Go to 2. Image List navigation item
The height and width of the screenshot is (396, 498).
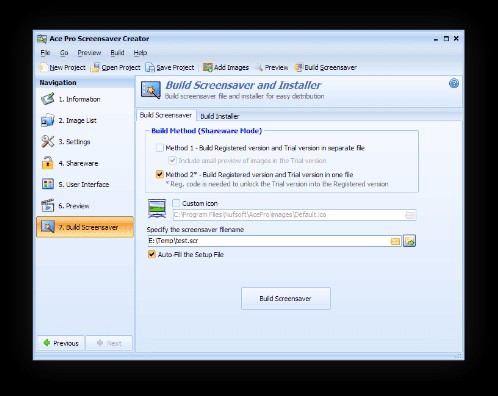(x=85, y=120)
